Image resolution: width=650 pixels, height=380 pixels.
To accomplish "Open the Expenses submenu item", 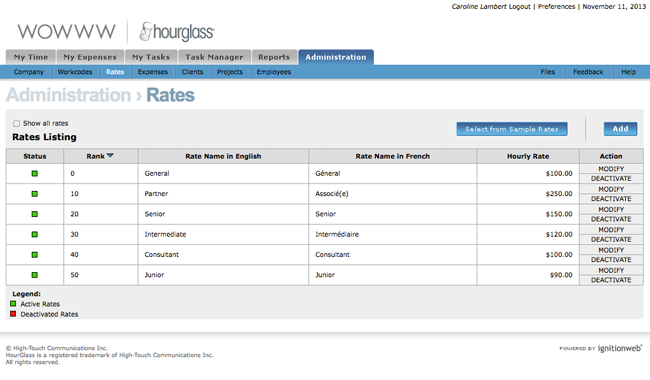I will pos(153,72).
